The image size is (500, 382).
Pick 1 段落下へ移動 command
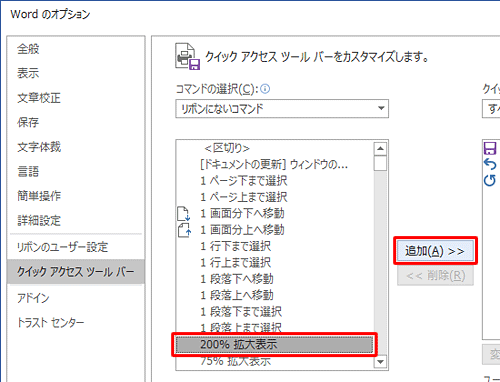pos(274,279)
